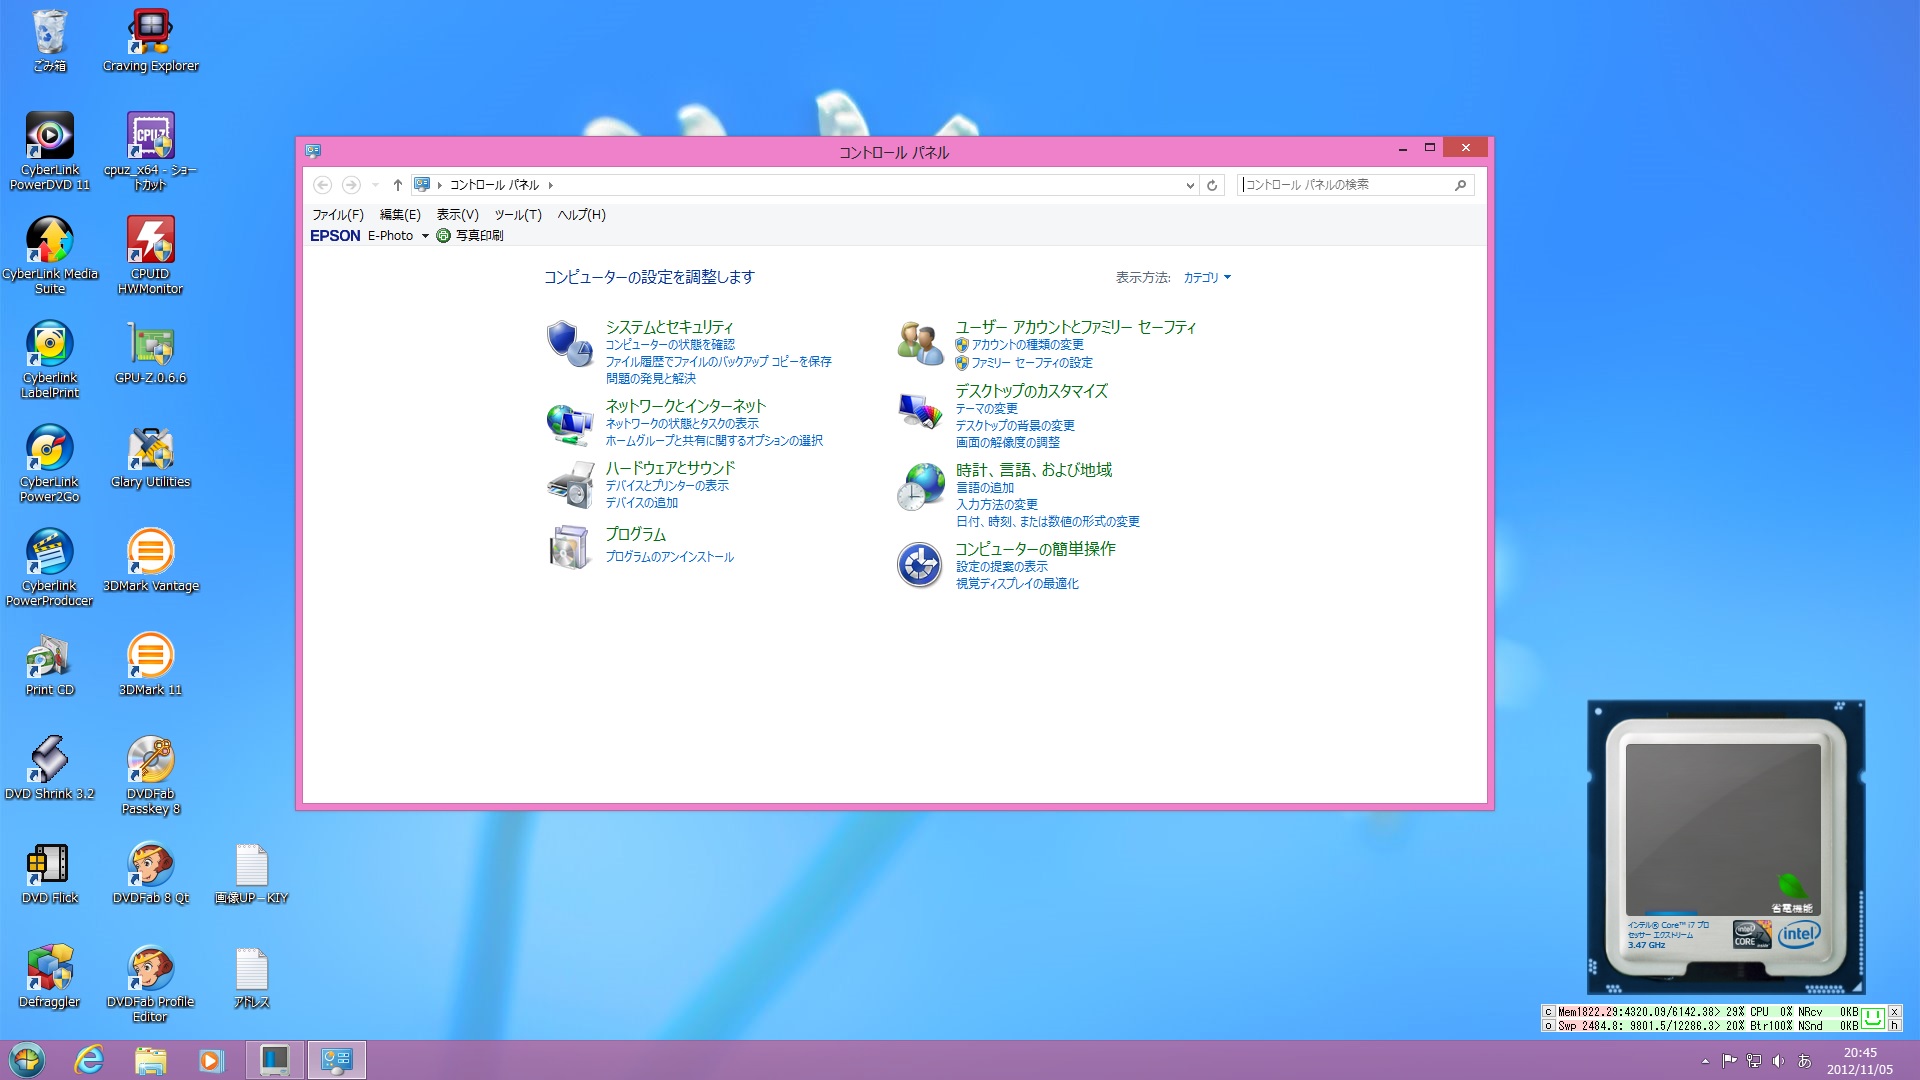The width and height of the screenshot is (1920, 1080).
Task: Click the Desktop Customization monitor icon
Action: point(919,411)
